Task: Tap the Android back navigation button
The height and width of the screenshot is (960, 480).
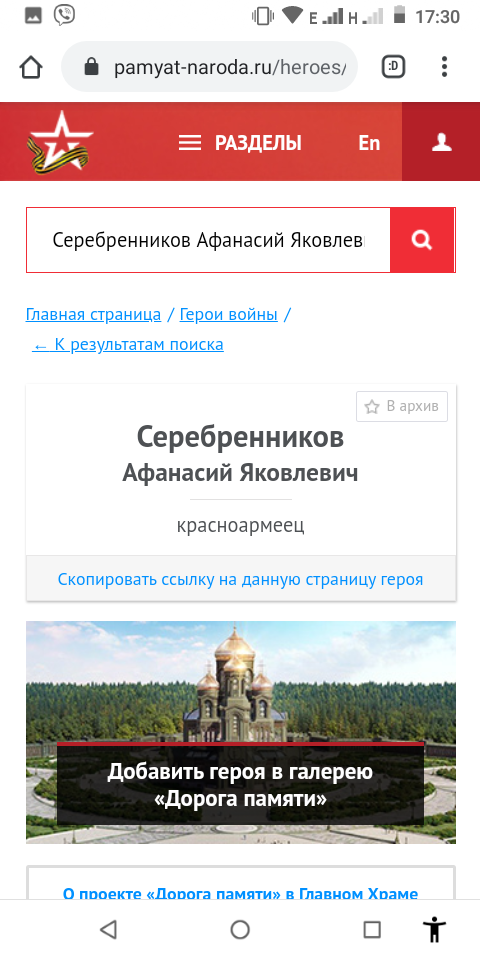Action: (x=108, y=929)
